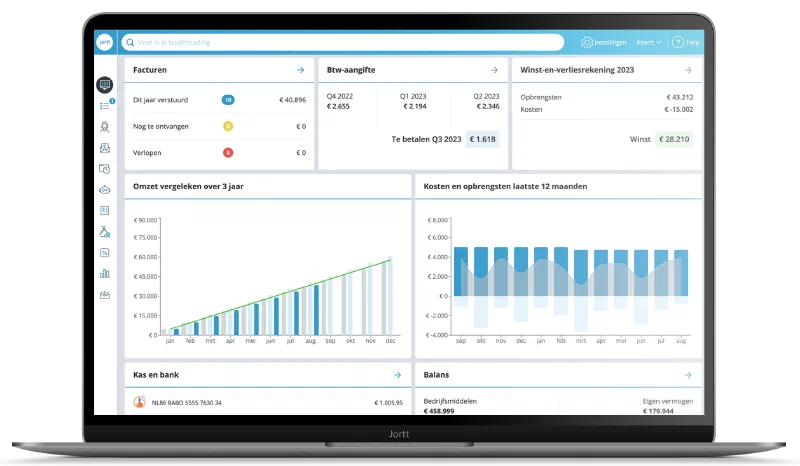This screenshot has width=800, height=466.
Task: Open the 'NL86 RABO 5555 7630 34' account row
Action: [x=268, y=402]
